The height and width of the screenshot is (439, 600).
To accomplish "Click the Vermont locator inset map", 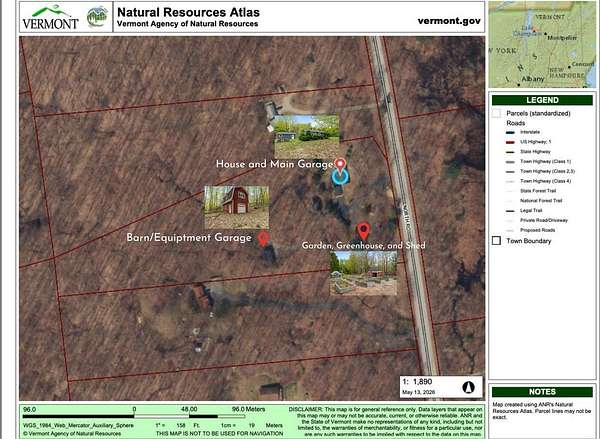I will pyautogui.click(x=542, y=44).
